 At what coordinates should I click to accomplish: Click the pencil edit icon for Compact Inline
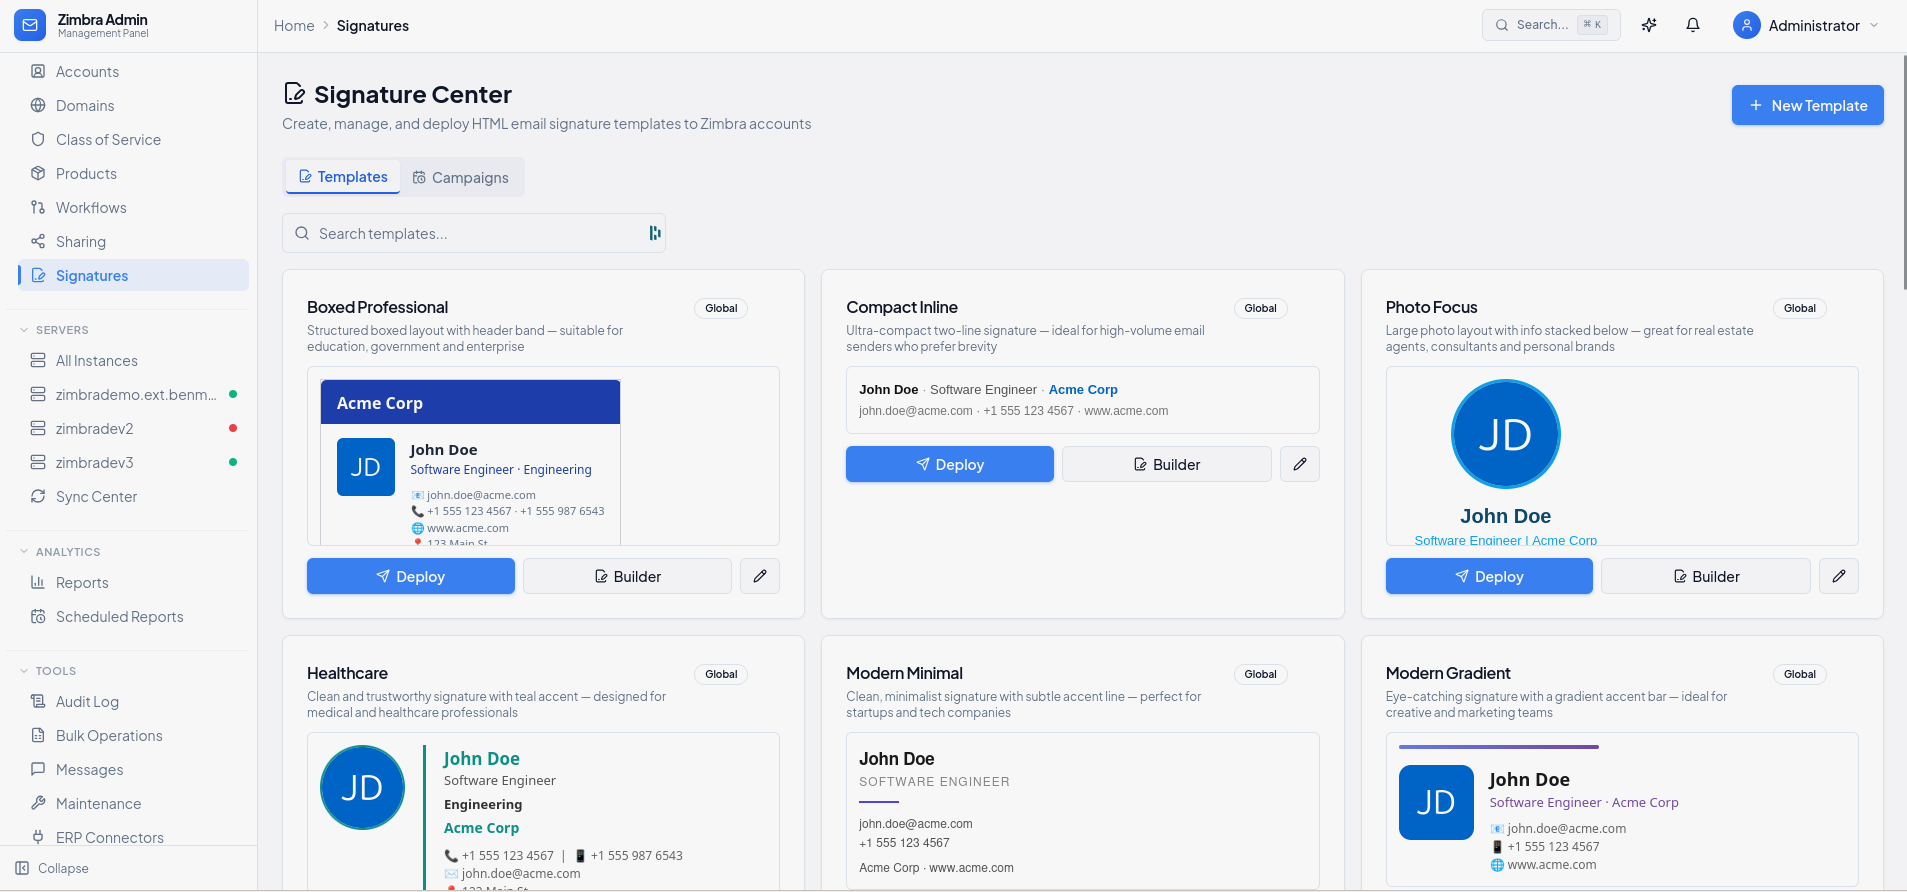click(x=1300, y=464)
